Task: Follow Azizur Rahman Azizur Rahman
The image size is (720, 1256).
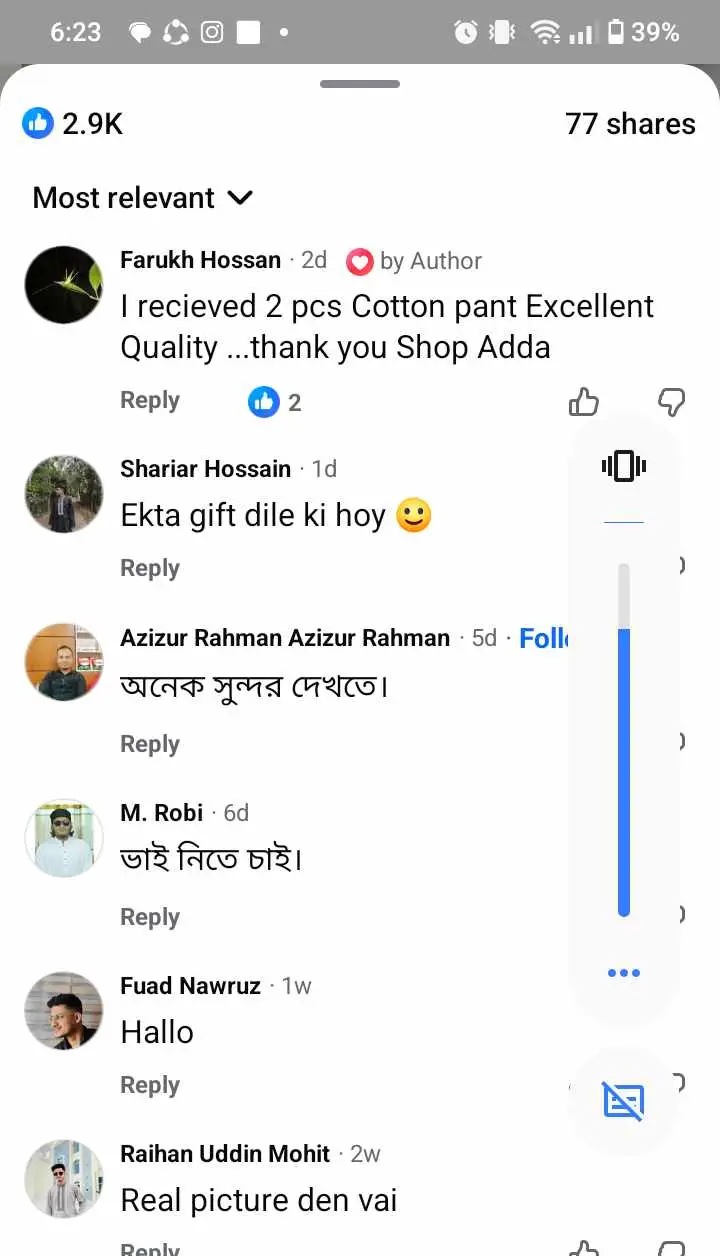Action: (545, 638)
